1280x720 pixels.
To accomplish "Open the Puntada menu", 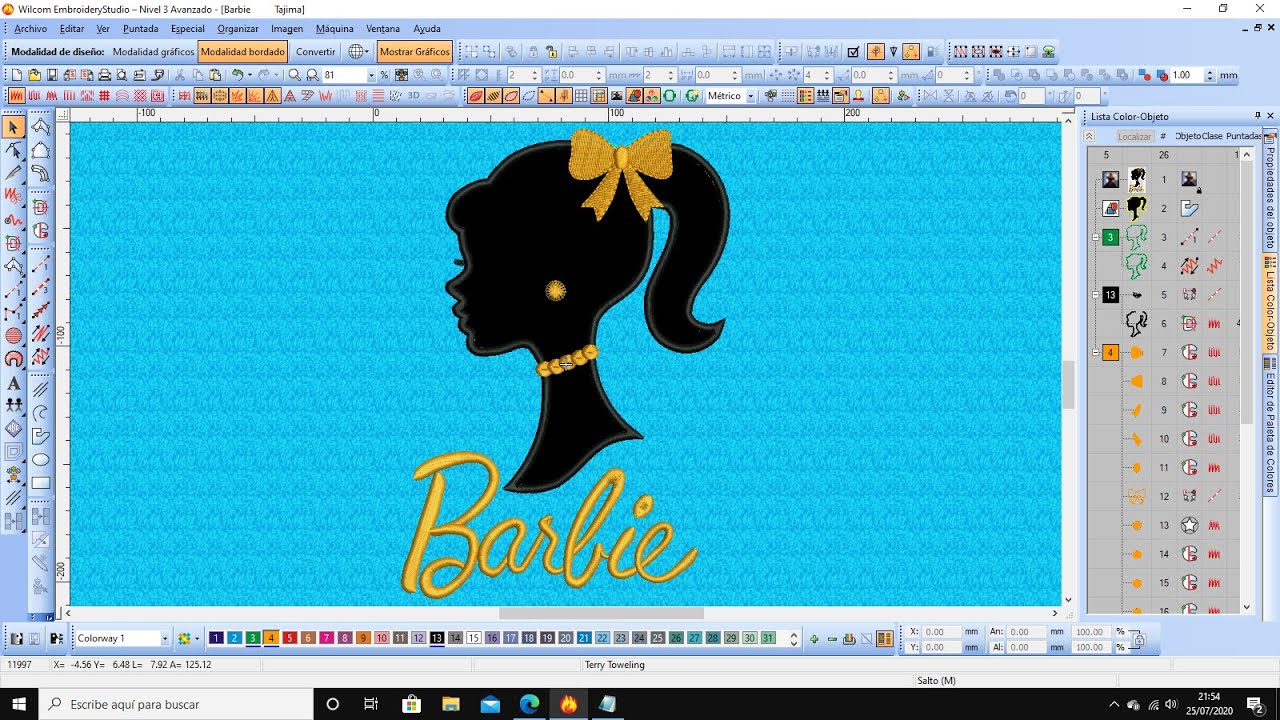I will point(140,29).
